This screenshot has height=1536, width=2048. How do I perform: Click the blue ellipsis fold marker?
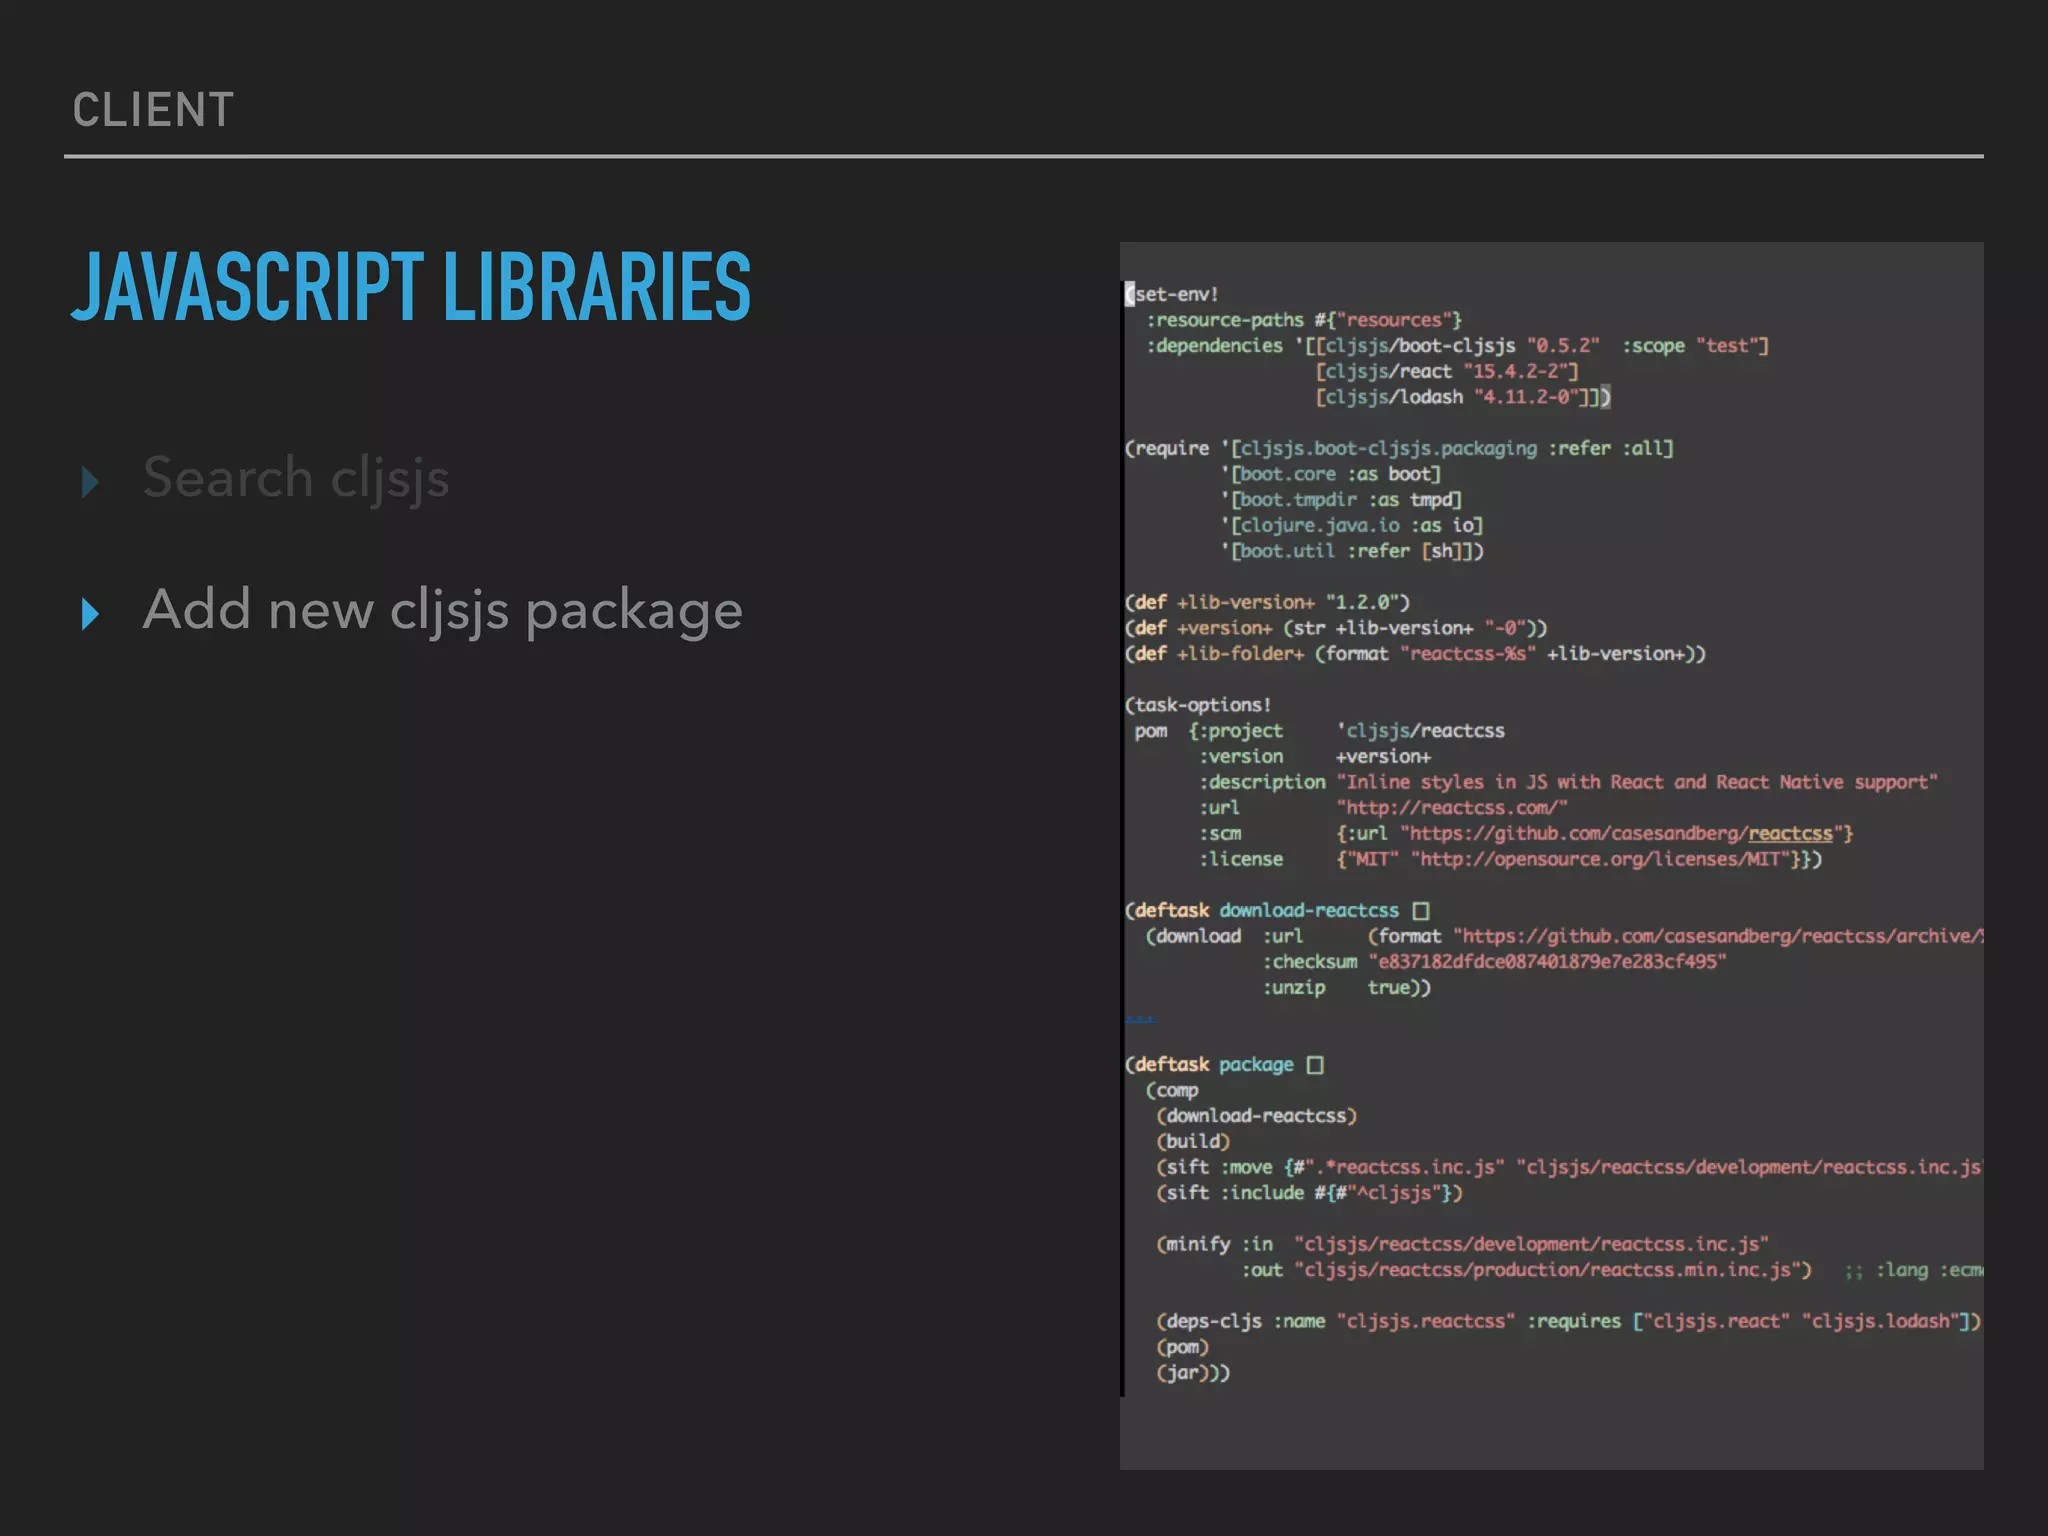tap(1140, 1018)
